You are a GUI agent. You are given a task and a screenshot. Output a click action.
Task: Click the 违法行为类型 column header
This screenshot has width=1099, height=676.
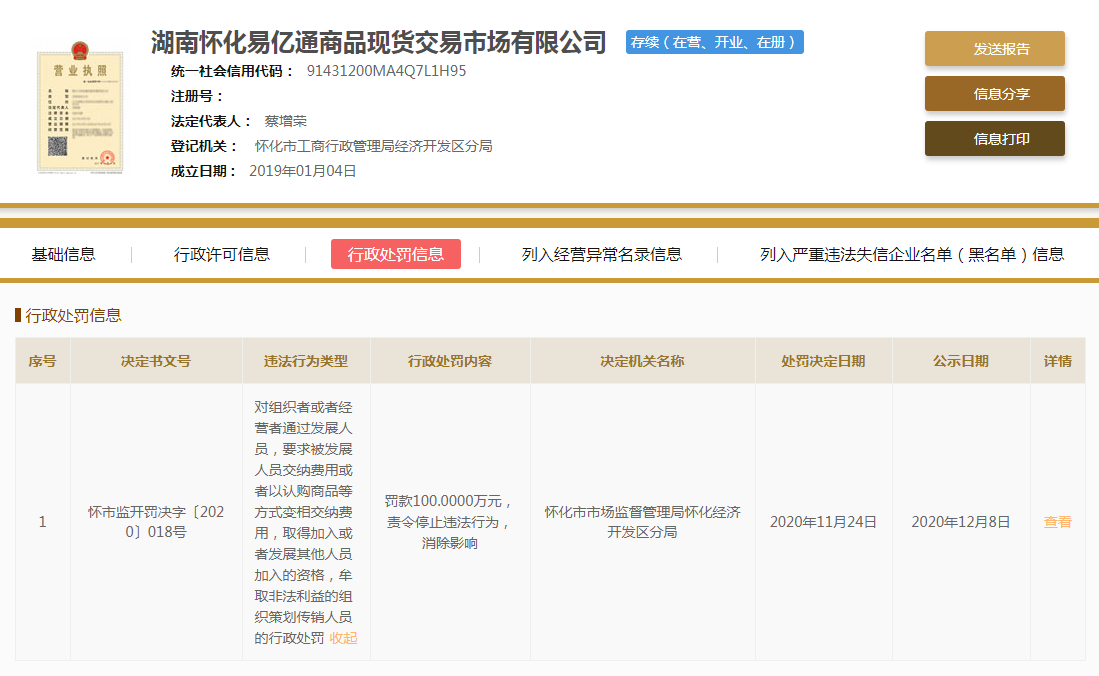(x=306, y=361)
